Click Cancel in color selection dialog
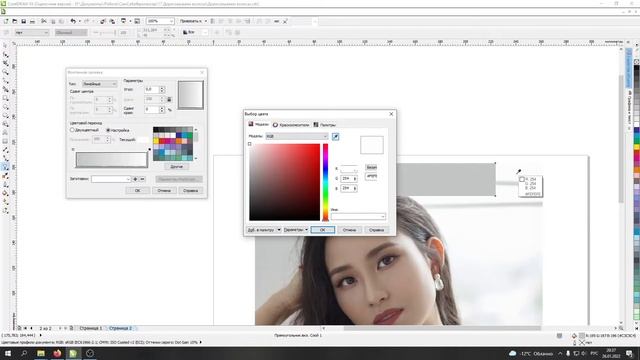640x360 pixels. (349, 230)
